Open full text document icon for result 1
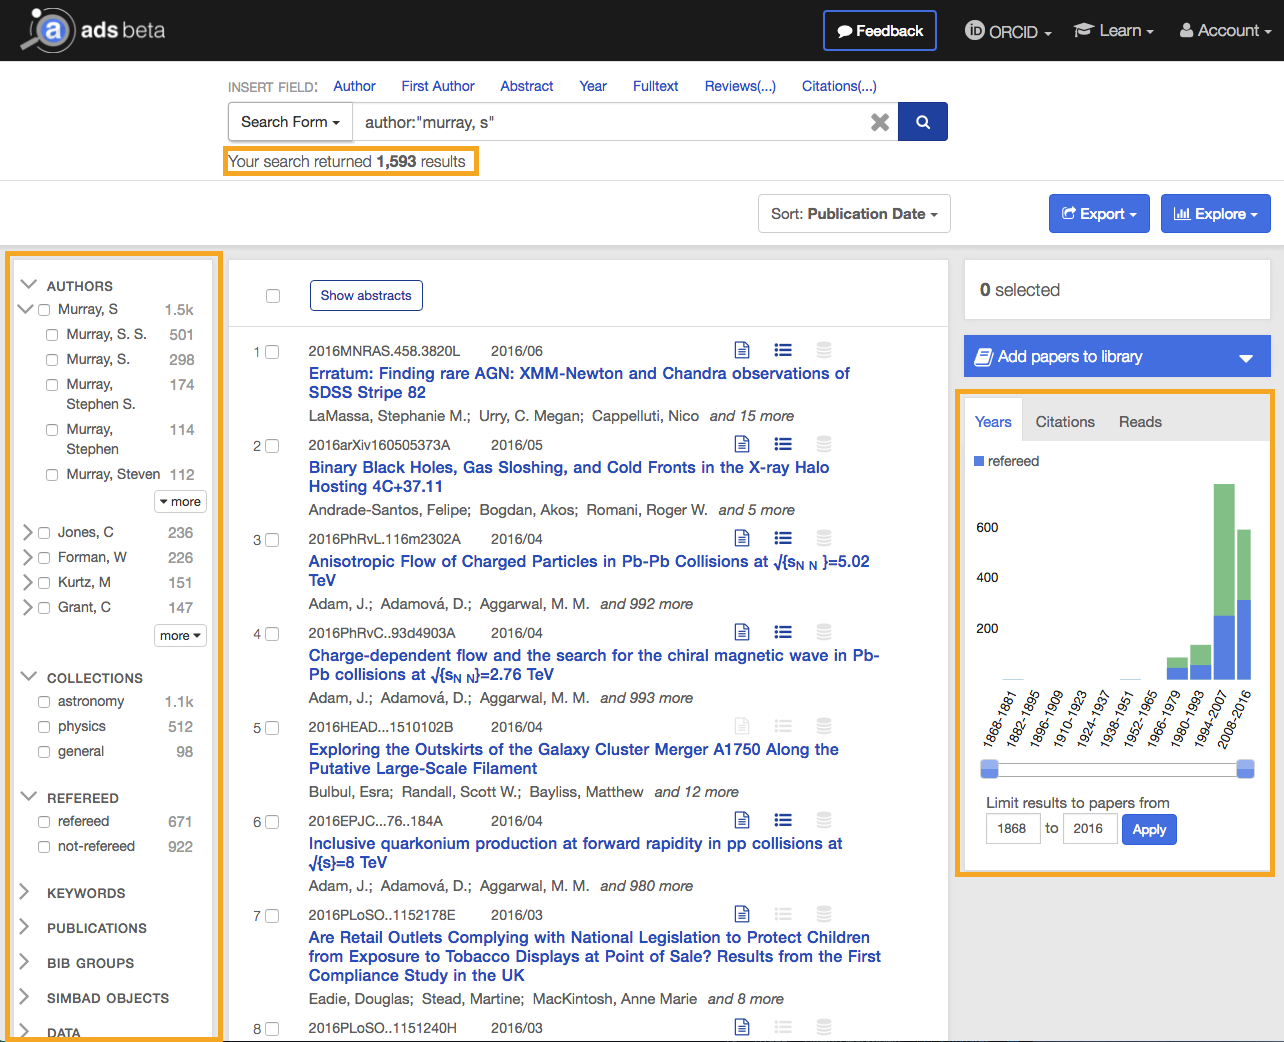Viewport: 1284px width, 1042px height. 742,350
